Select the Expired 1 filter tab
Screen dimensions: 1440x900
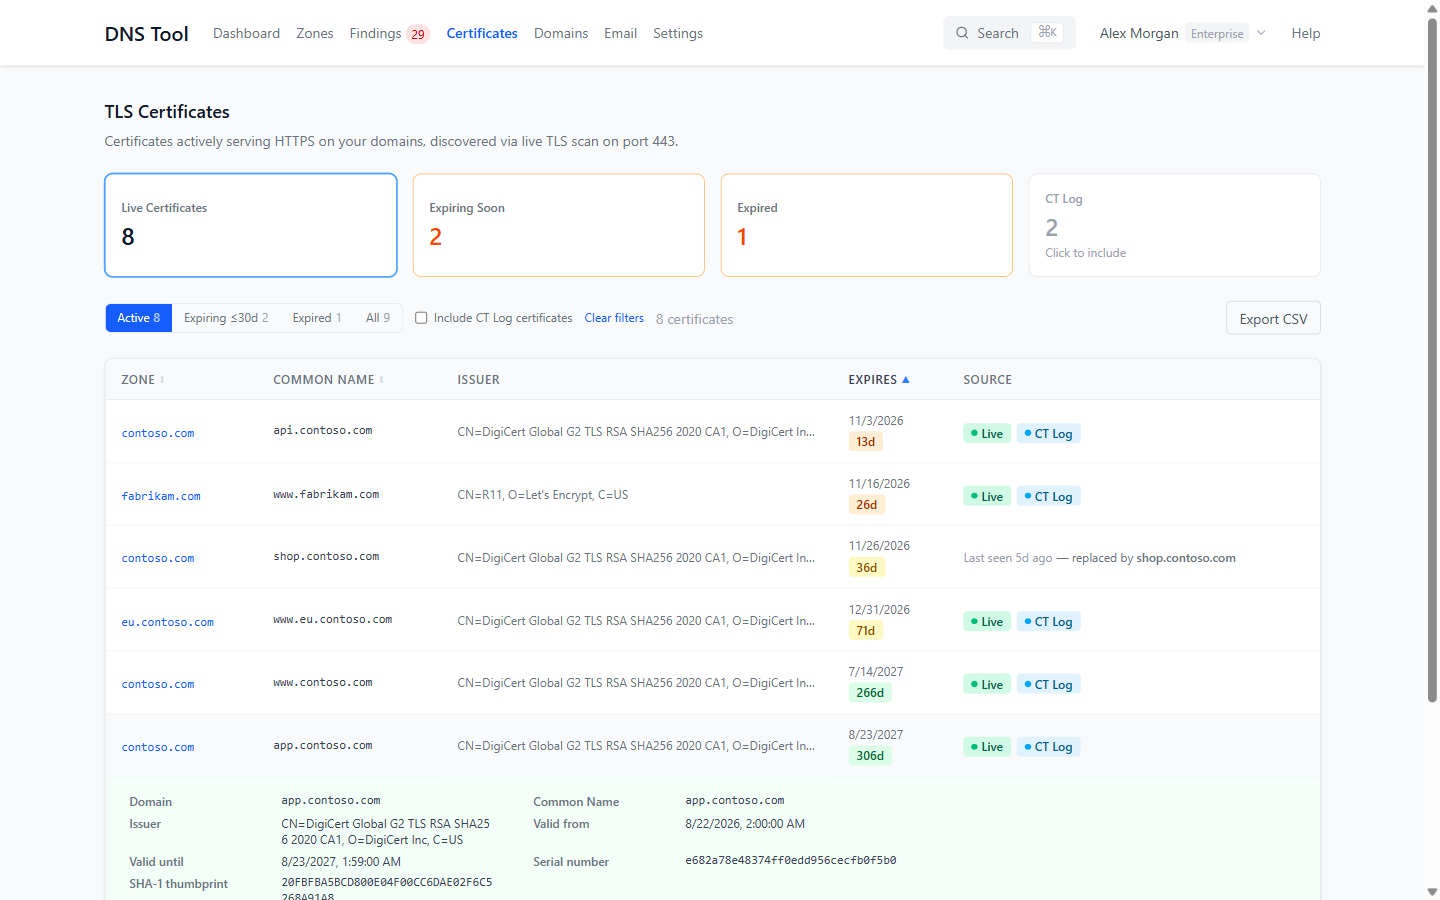click(x=317, y=318)
